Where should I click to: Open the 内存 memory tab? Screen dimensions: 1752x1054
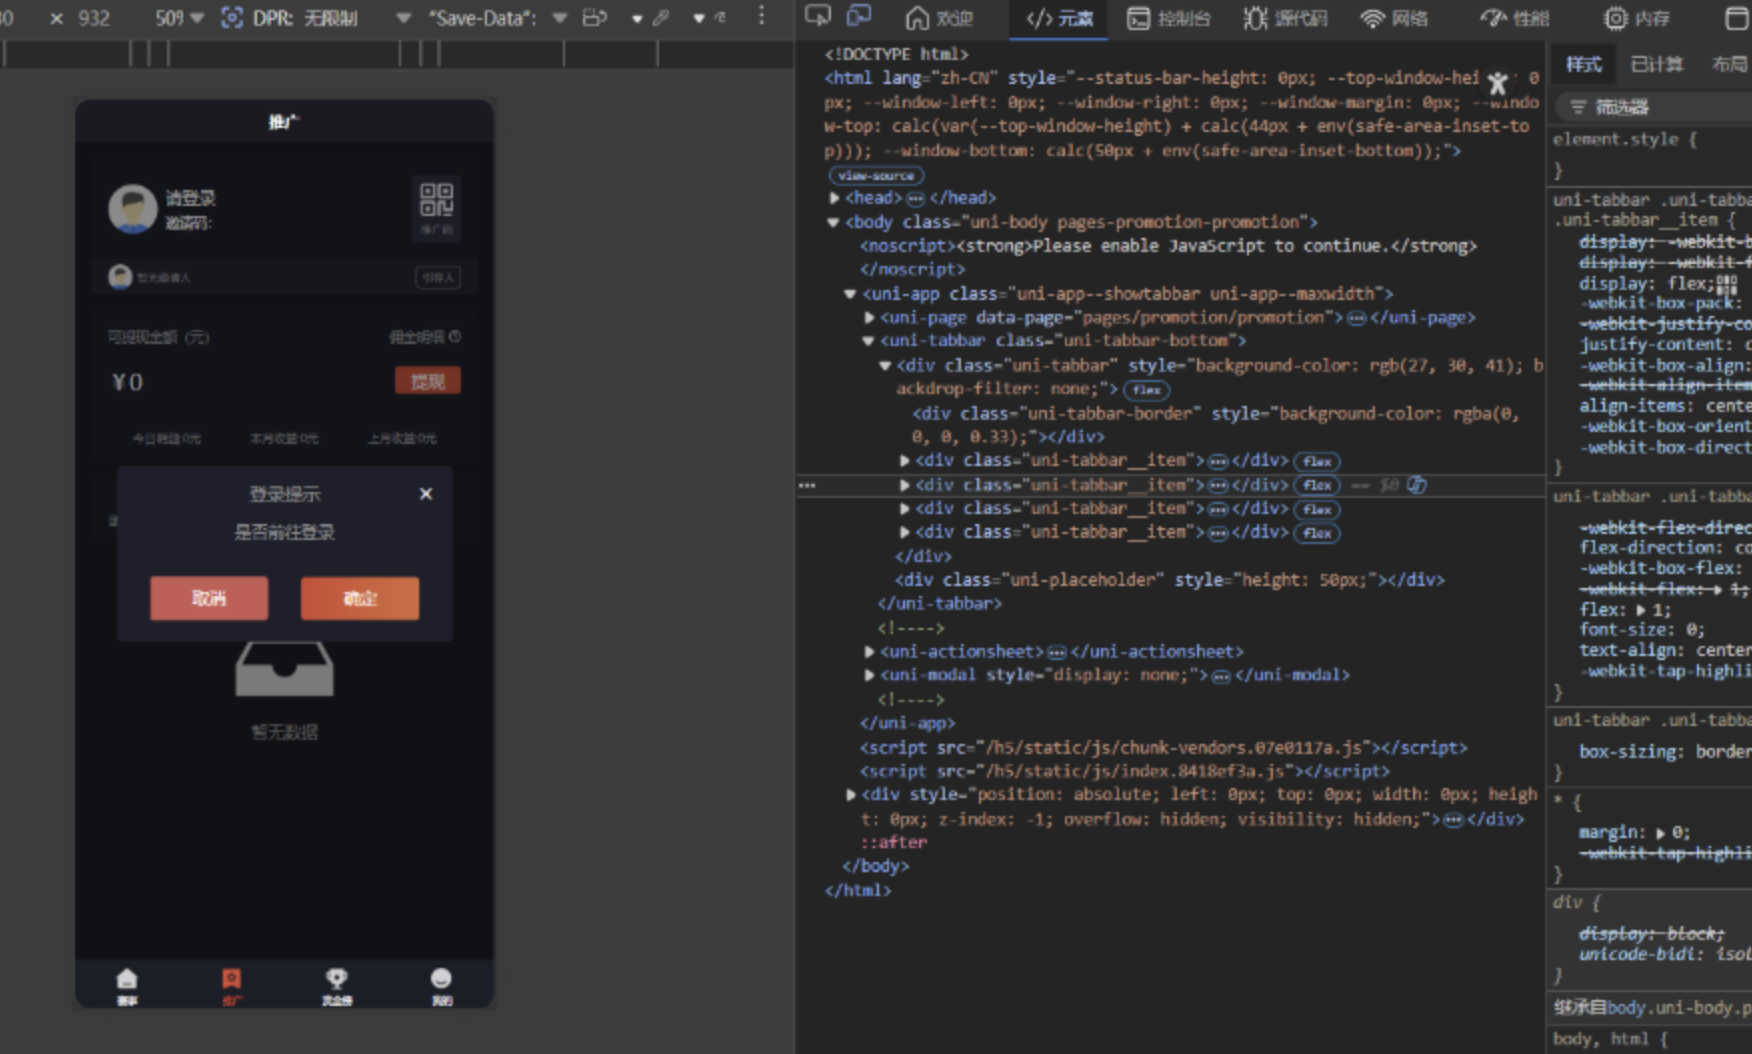click(1637, 18)
